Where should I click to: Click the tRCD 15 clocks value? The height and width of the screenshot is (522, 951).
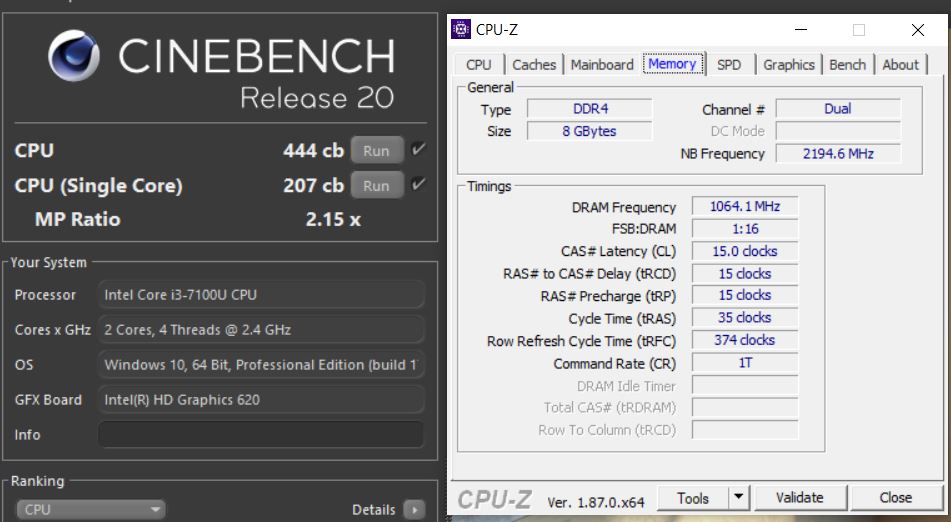click(x=745, y=274)
